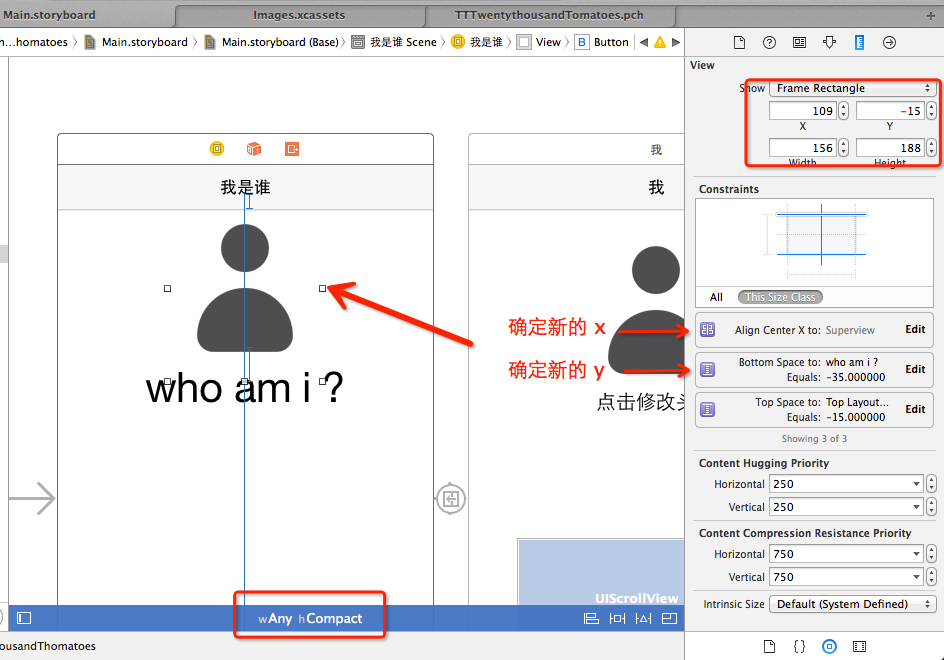Filter constraints to This Size Class
944x660 pixels.
780,297
